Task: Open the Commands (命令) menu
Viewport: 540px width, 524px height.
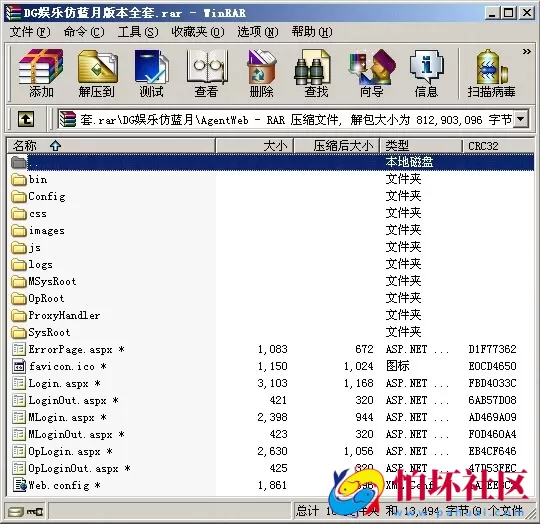Action: point(84,32)
